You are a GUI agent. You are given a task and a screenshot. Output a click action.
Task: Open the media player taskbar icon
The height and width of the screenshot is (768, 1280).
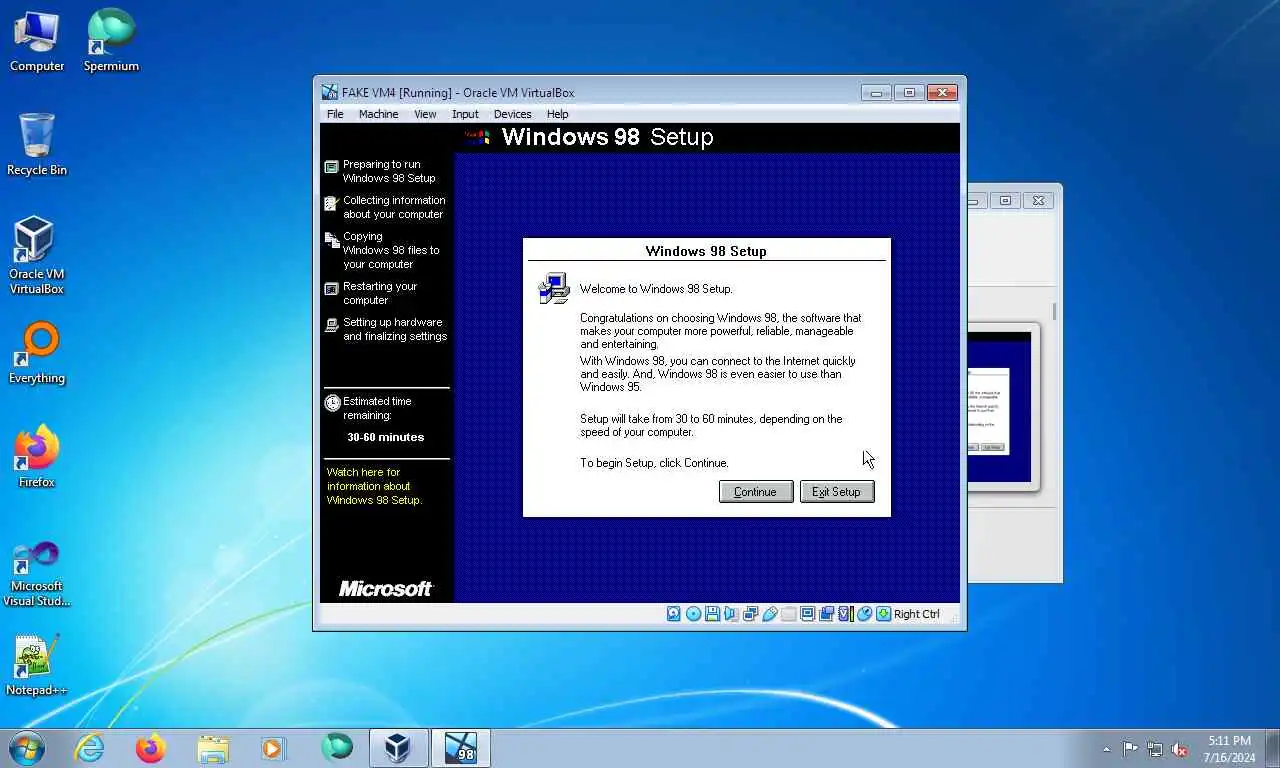point(273,748)
